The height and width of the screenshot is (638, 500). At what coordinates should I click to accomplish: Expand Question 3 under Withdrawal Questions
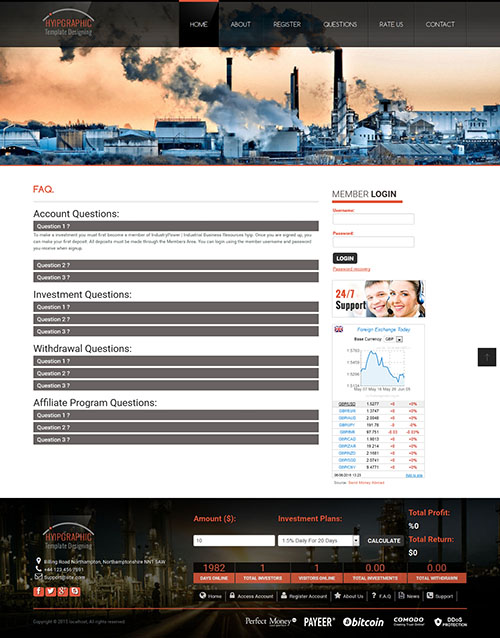point(176,385)
